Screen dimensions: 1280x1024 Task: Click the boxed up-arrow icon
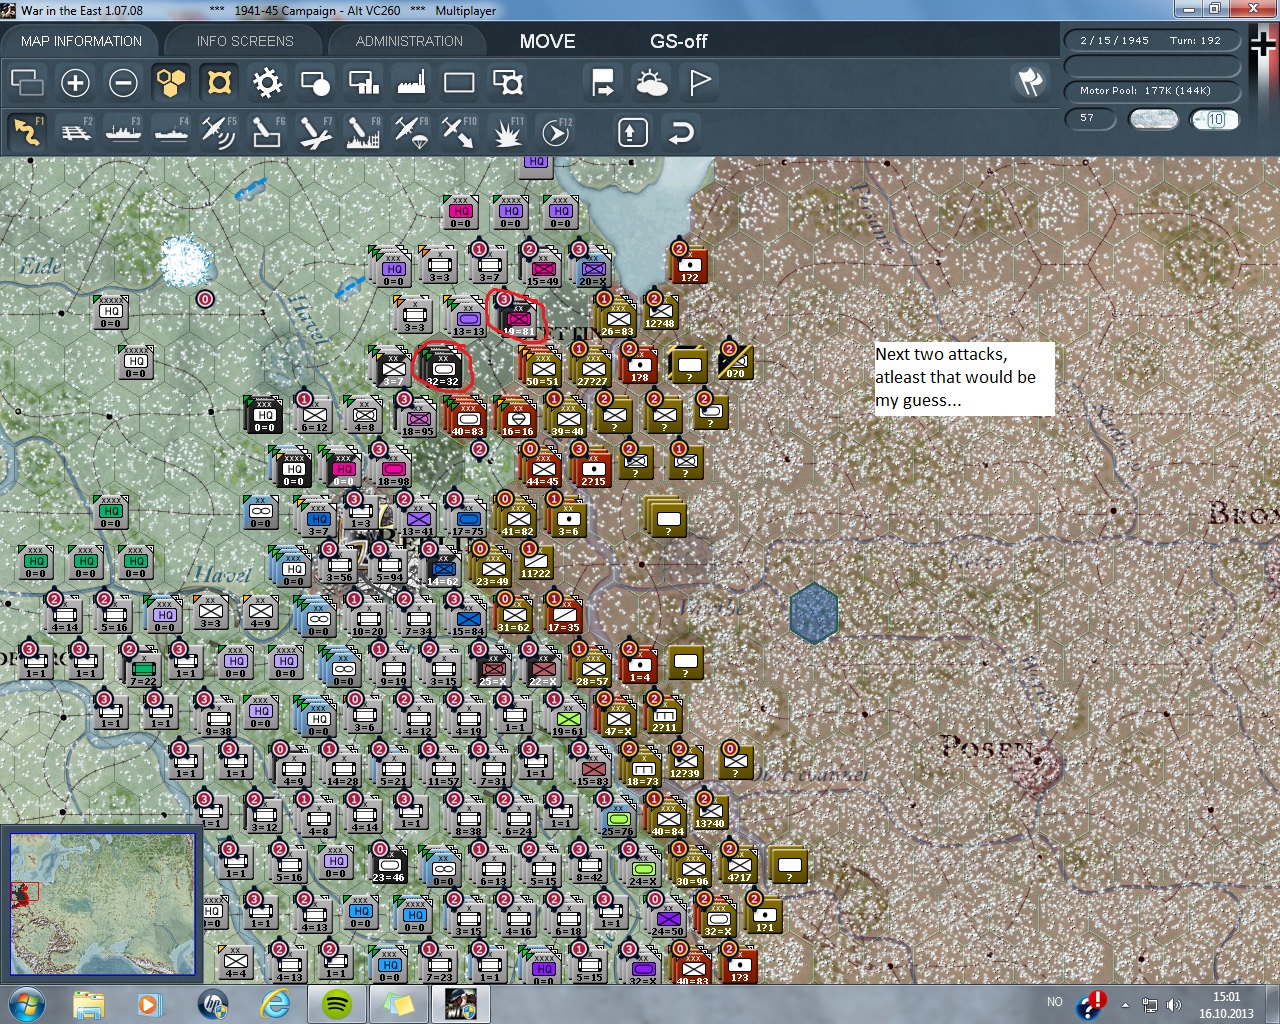[633, 133]
